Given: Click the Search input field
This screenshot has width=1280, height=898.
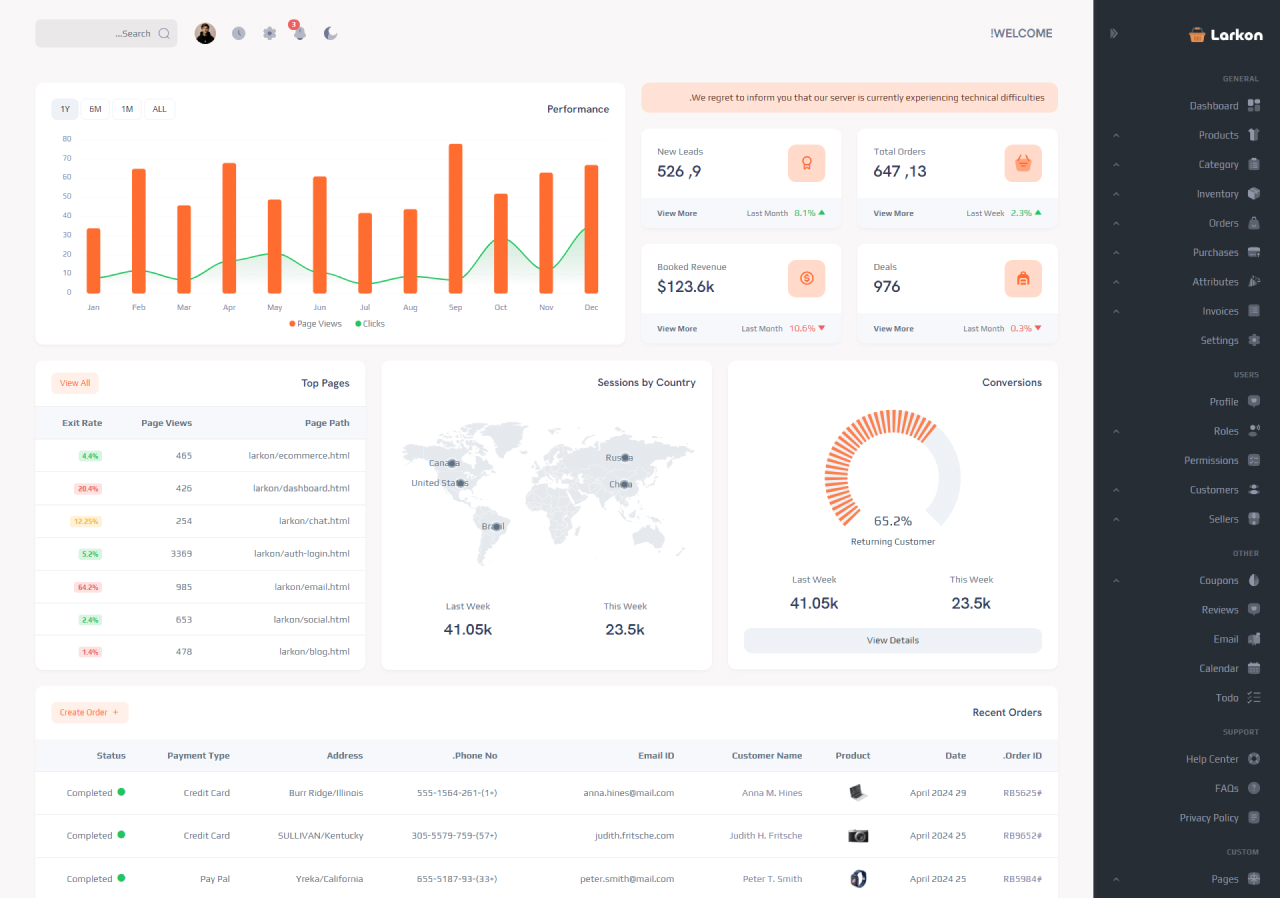Looking at the screenshot, I should tap(106, 33).
